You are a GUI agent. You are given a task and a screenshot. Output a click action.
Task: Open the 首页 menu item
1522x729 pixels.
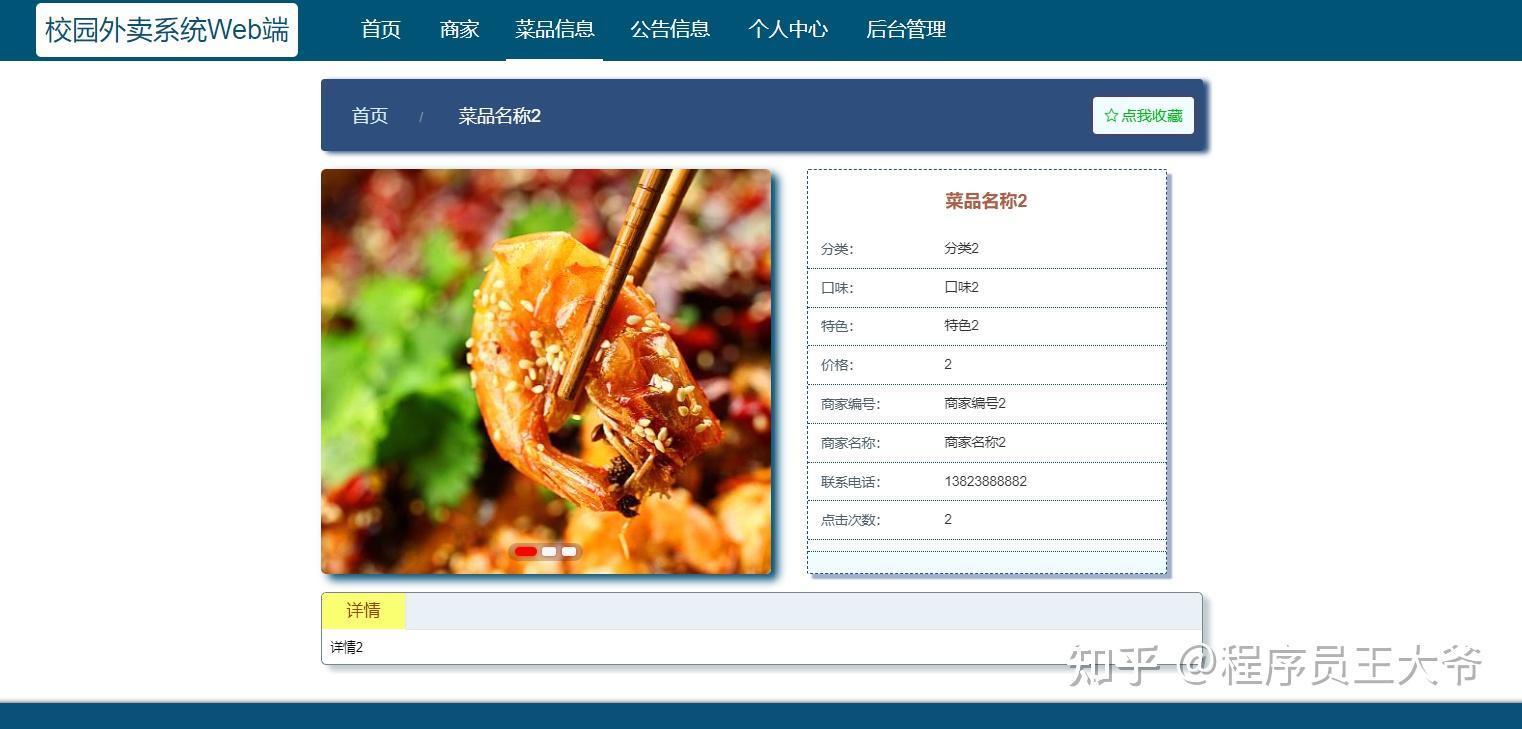point(380,30)
